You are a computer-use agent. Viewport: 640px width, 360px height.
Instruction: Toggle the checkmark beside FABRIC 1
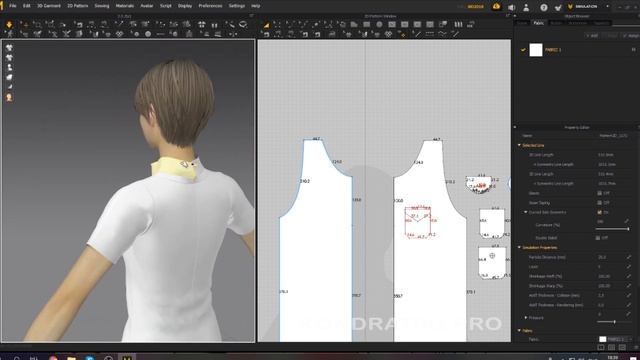[523, 50]
